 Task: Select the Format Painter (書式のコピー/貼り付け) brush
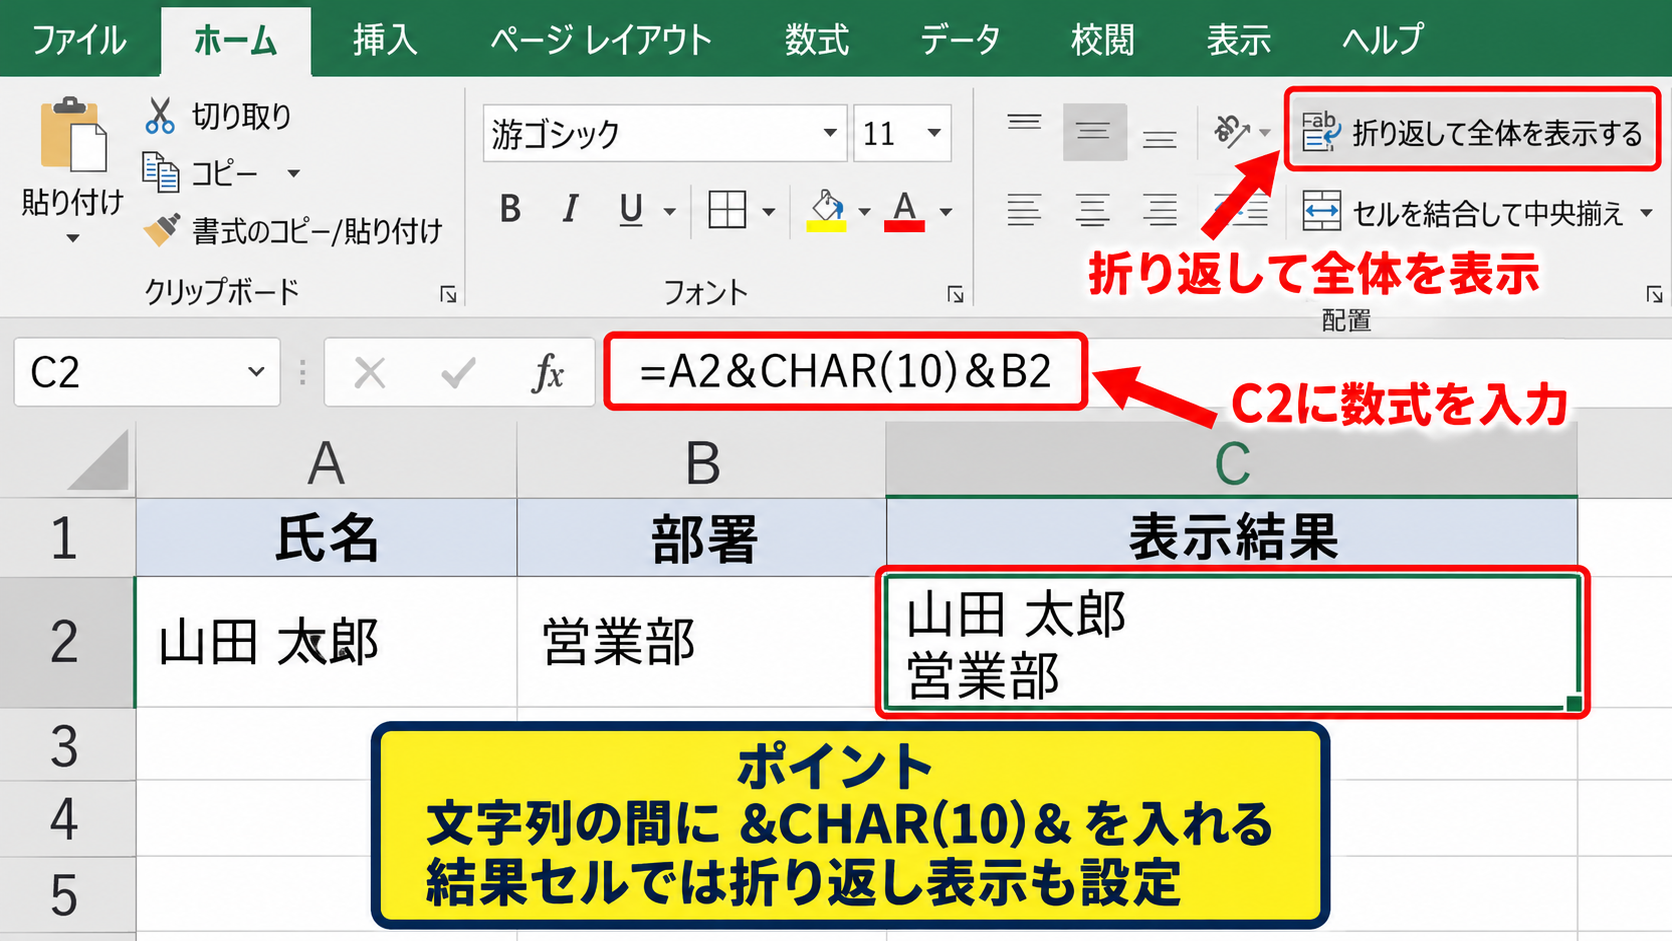pyautogui.click(x=162, y=230)
